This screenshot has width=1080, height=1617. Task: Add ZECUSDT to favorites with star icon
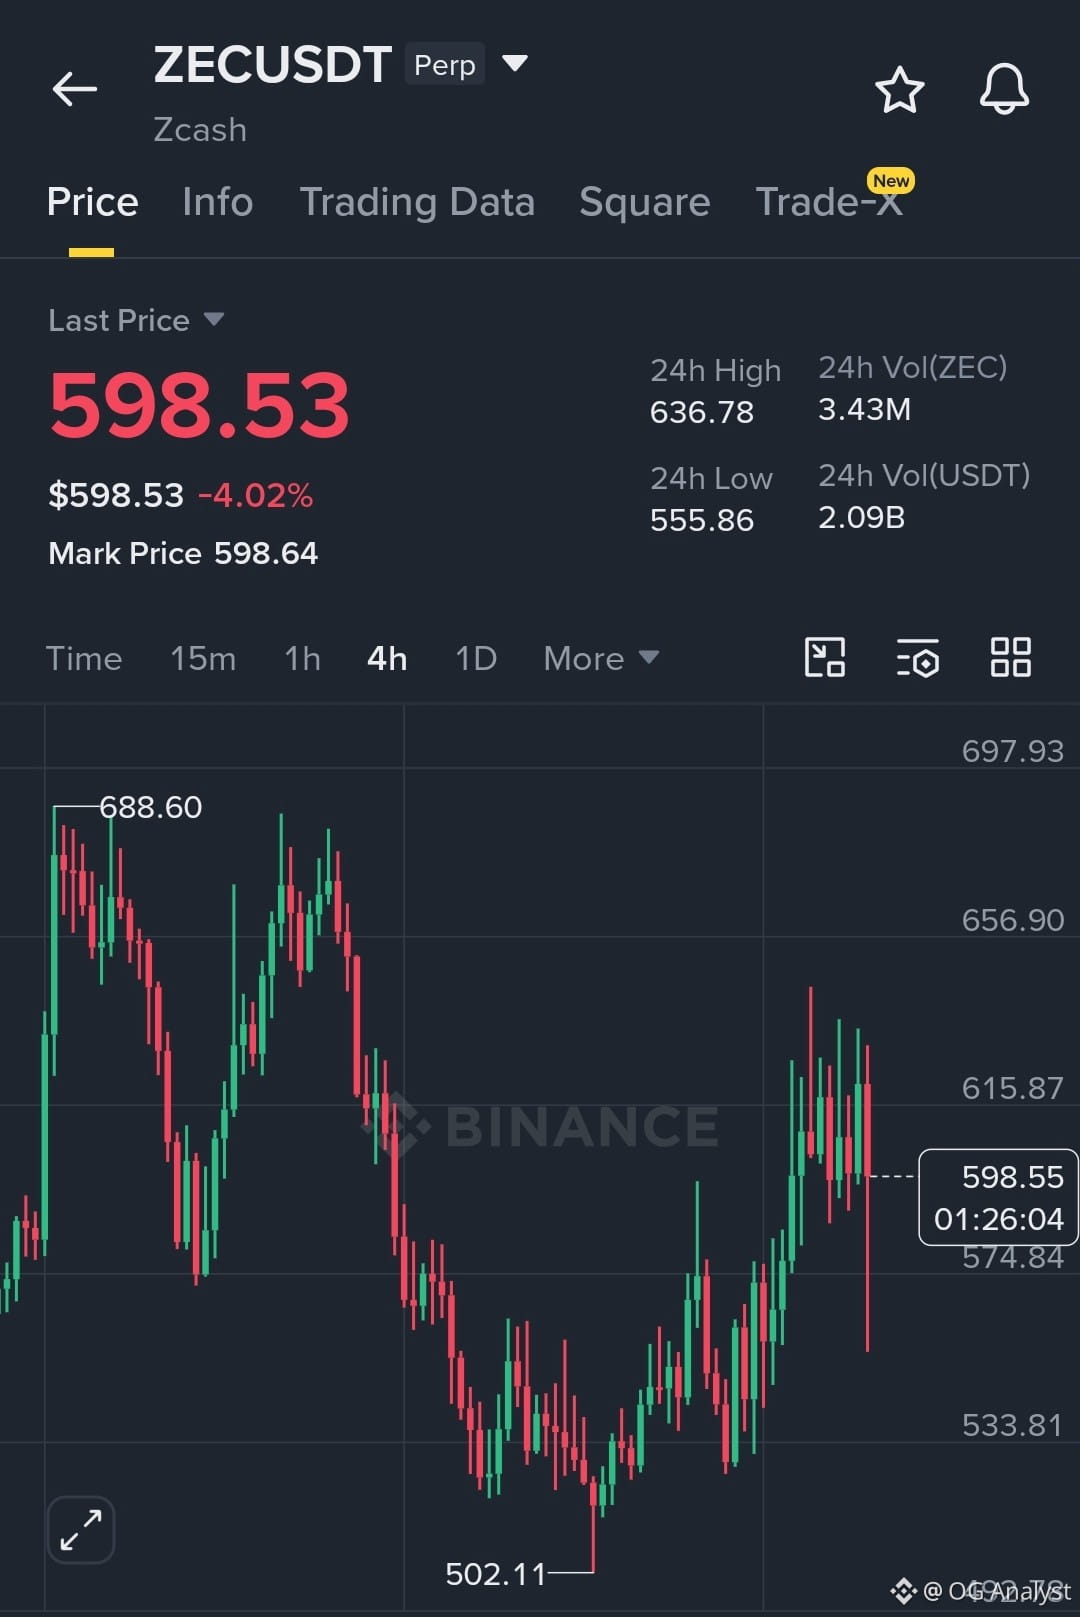pyautogui.click(x=899, y=90)
